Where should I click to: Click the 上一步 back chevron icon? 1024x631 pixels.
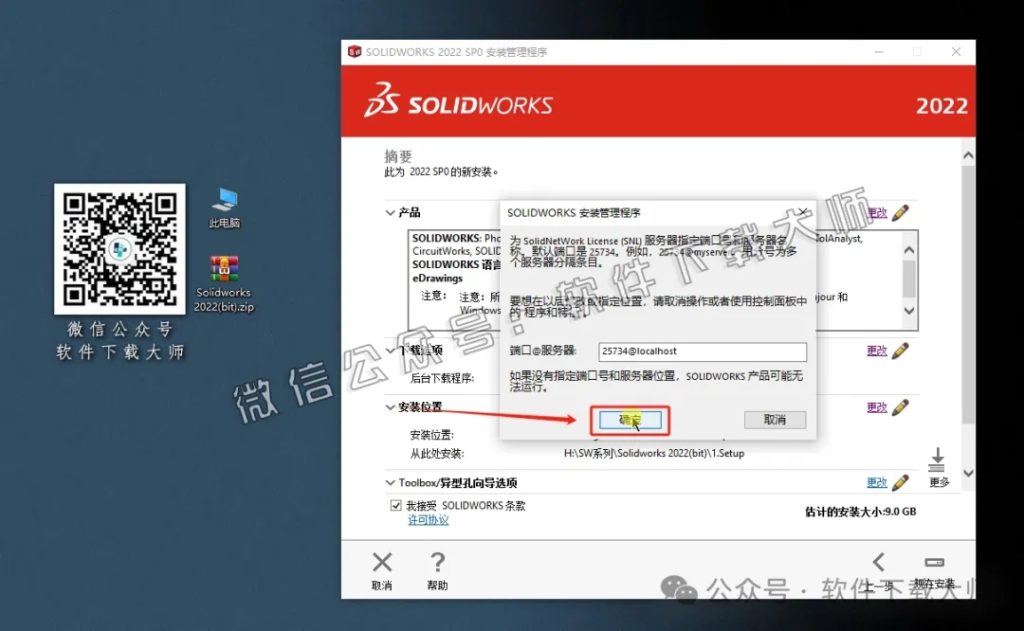click(880, 562)
